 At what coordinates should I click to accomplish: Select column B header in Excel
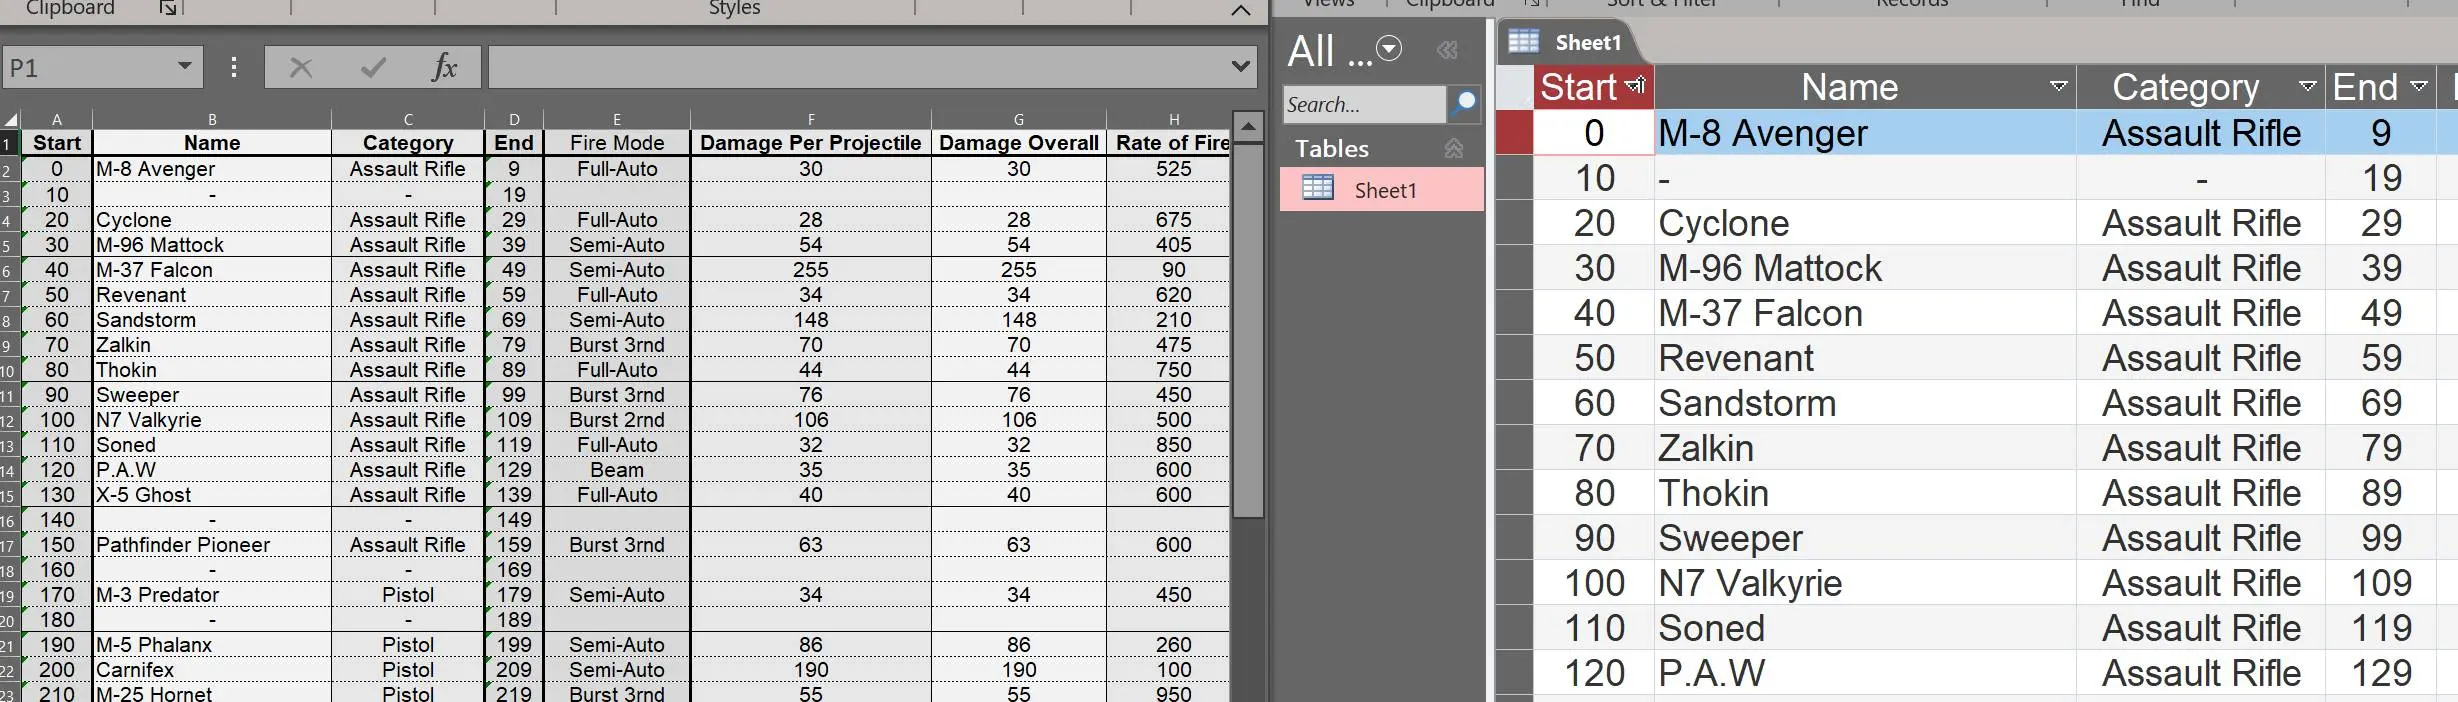coord(212,120)
